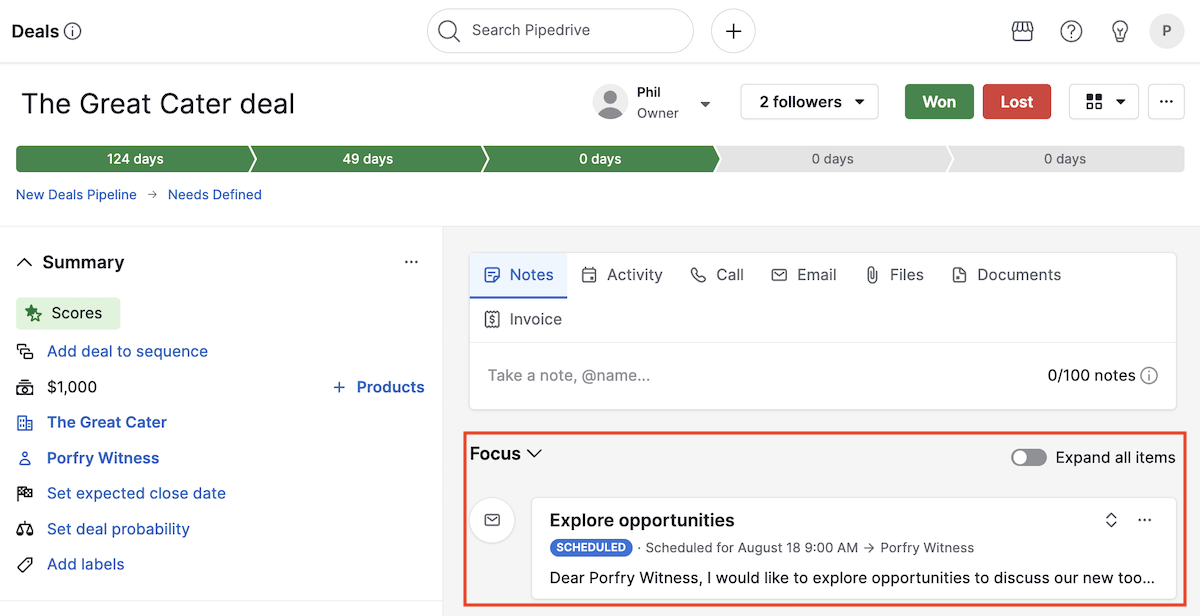1200x616 pixels.
Task: Click the person icon beside Porfry Witness
Action: (25, 458)
